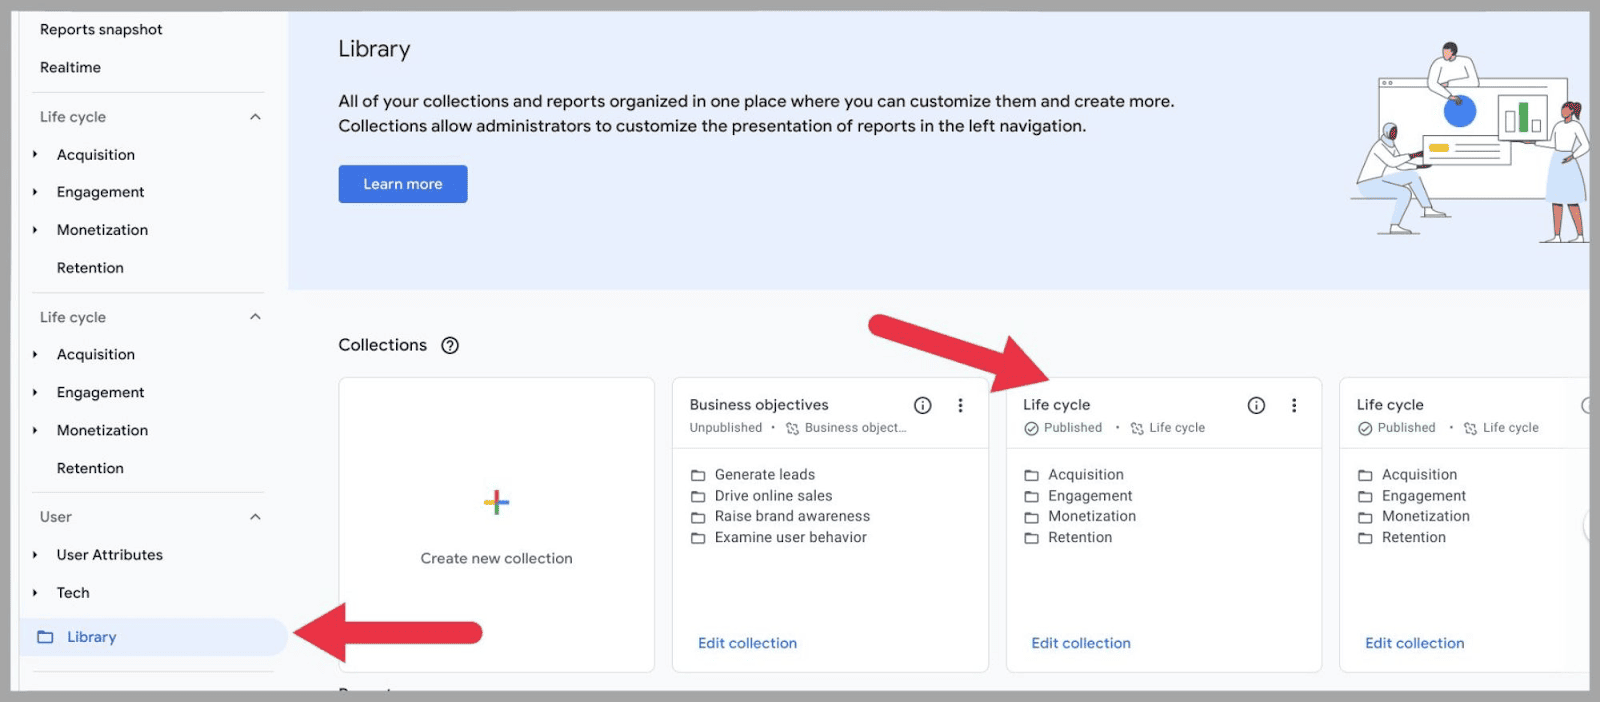Open the Business objectives three-dot menu

point(960,405)
